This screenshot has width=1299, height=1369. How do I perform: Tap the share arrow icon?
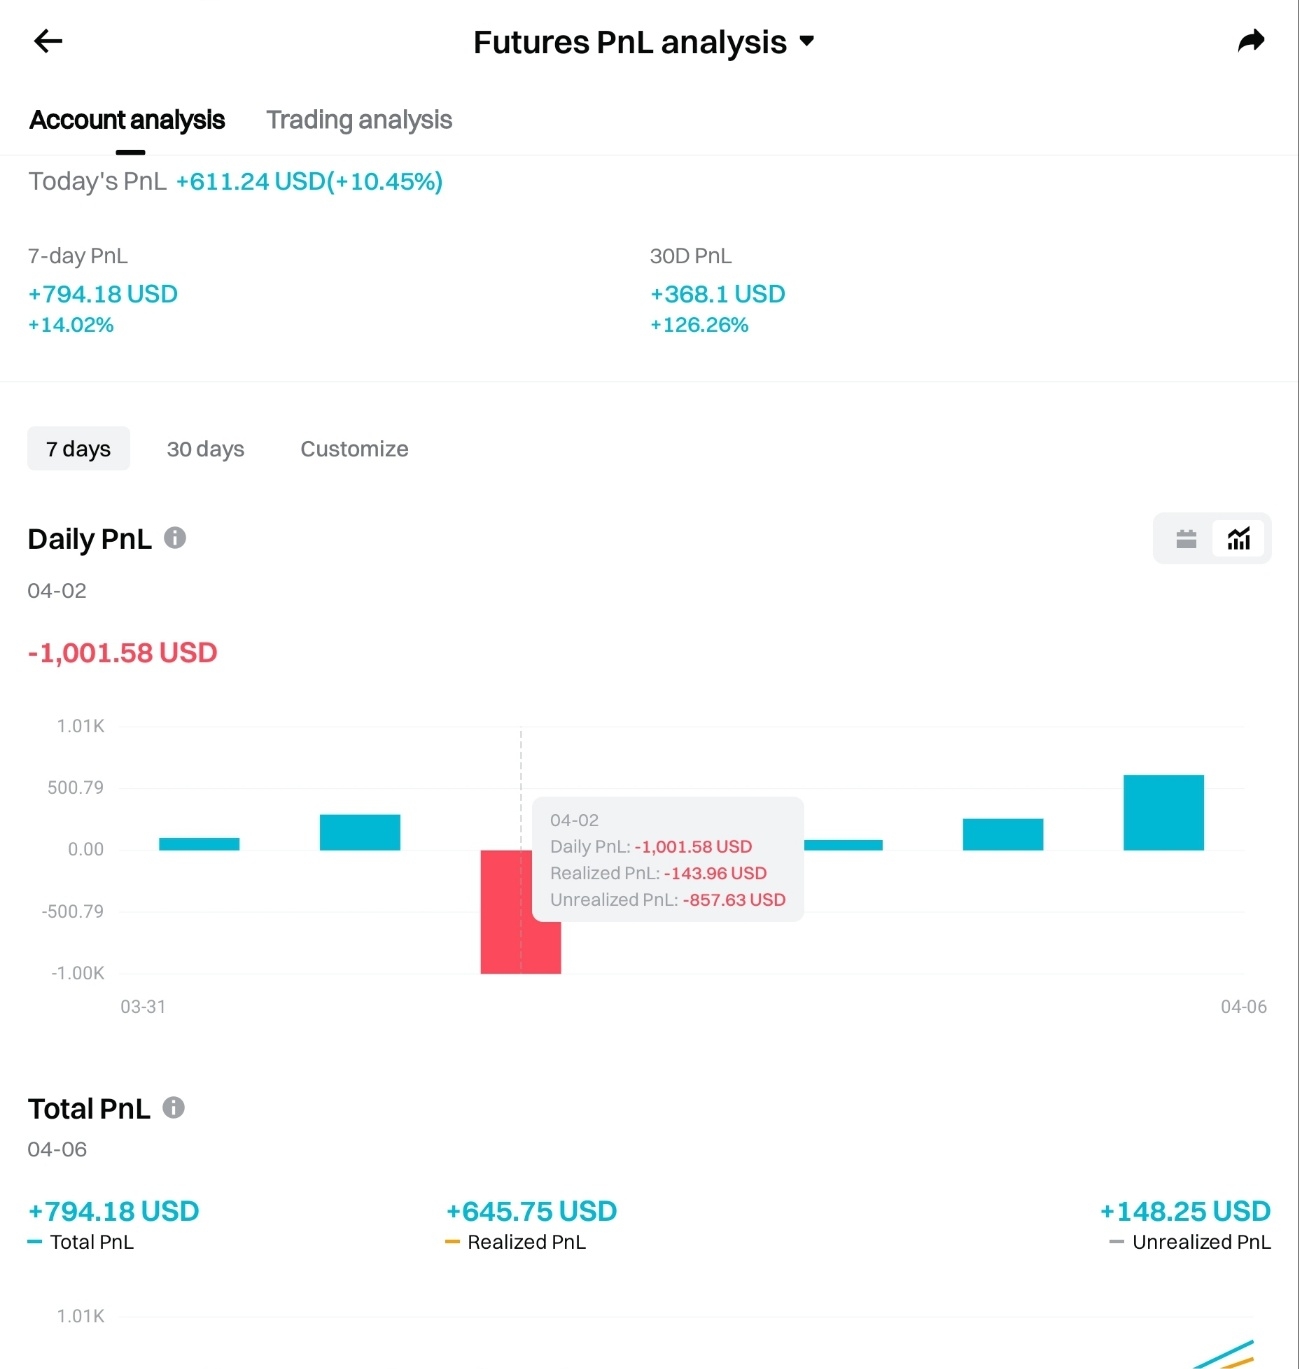(x=1251, y=41)
